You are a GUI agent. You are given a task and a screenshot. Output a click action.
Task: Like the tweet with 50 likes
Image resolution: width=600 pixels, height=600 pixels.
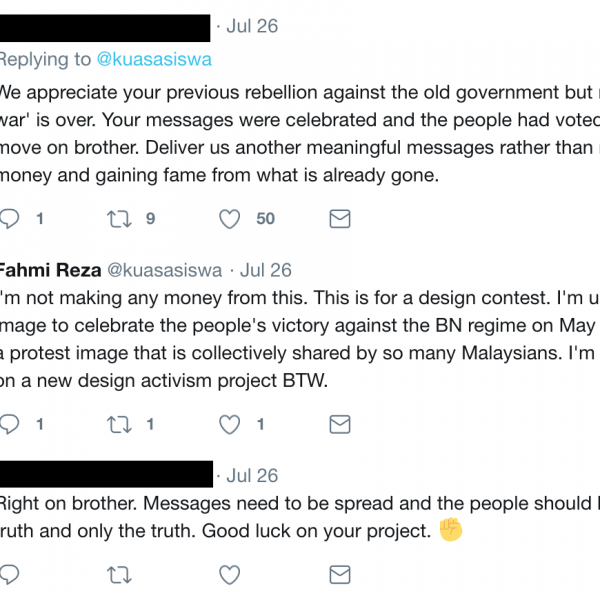(230, 219)
